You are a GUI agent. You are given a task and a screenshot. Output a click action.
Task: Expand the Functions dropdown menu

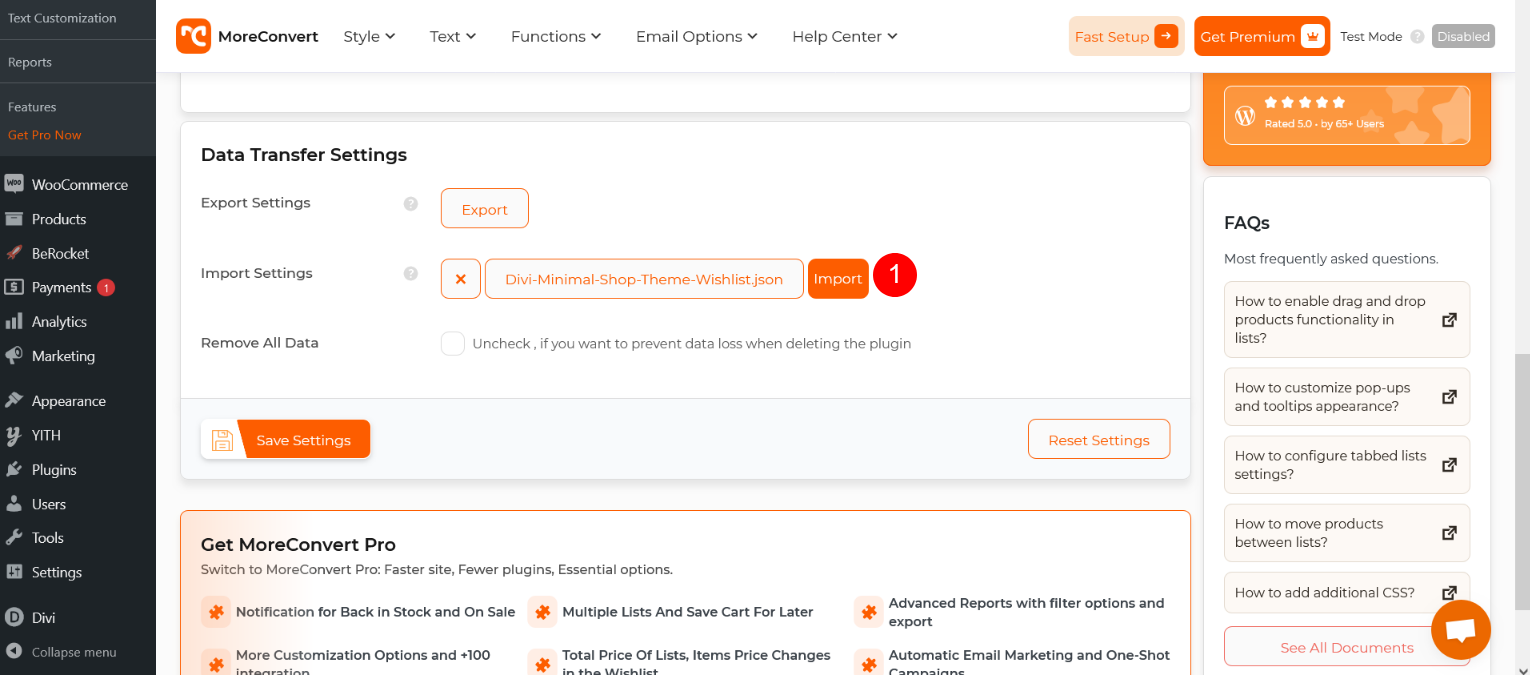pos(556,36)
